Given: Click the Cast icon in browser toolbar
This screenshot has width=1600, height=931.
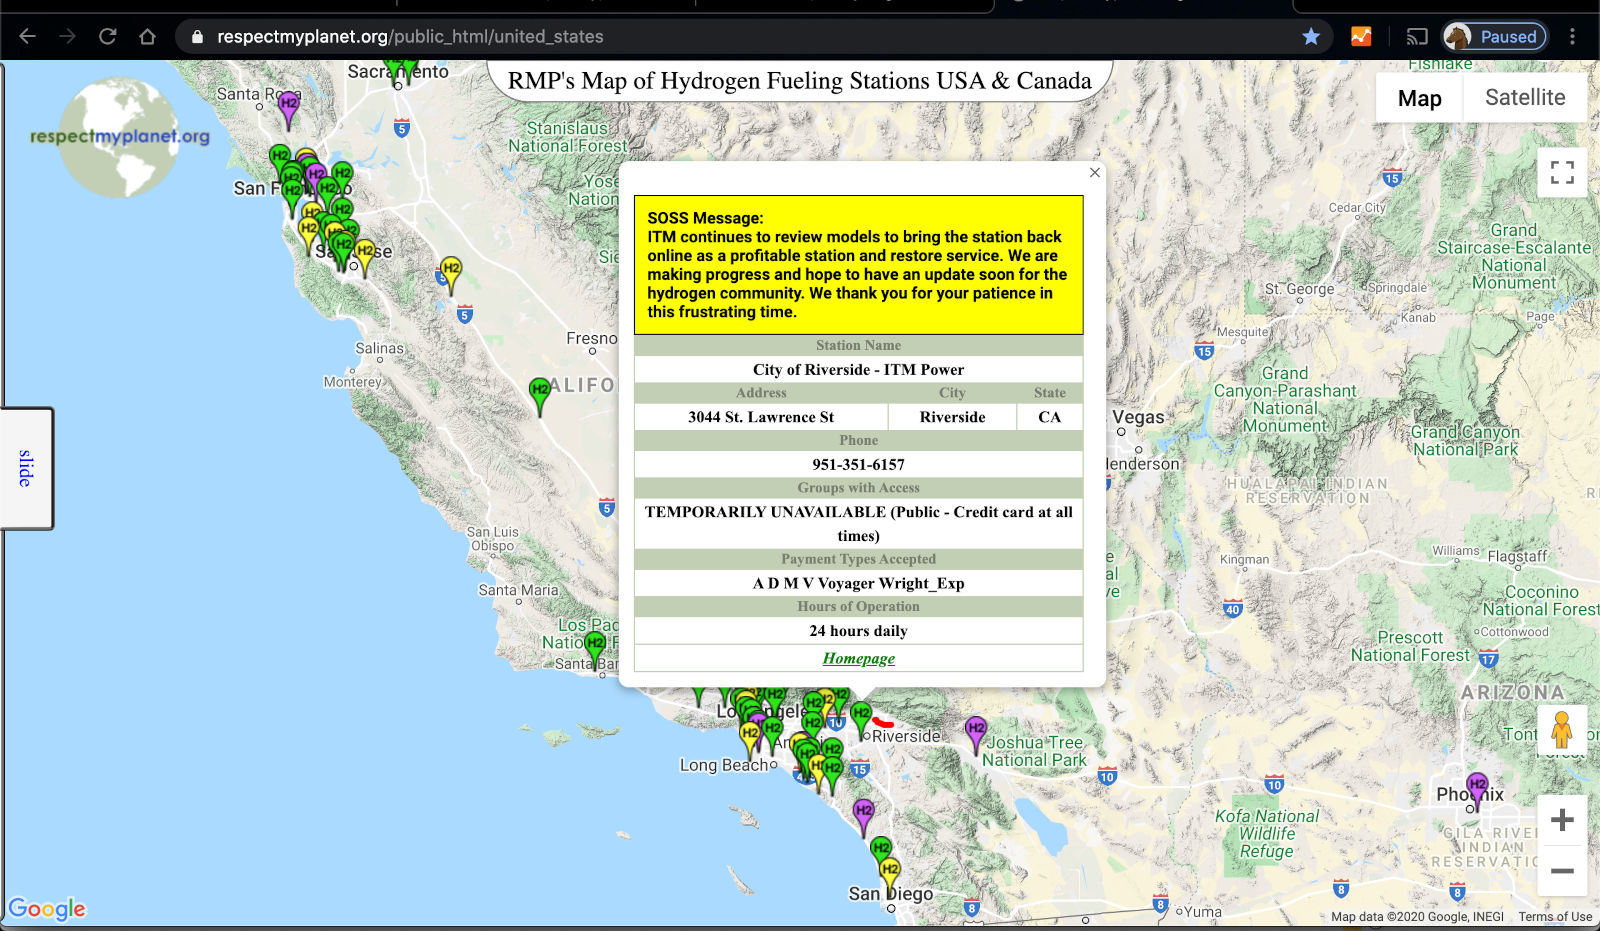Looking at the screenshot, I should [1417, 36].
